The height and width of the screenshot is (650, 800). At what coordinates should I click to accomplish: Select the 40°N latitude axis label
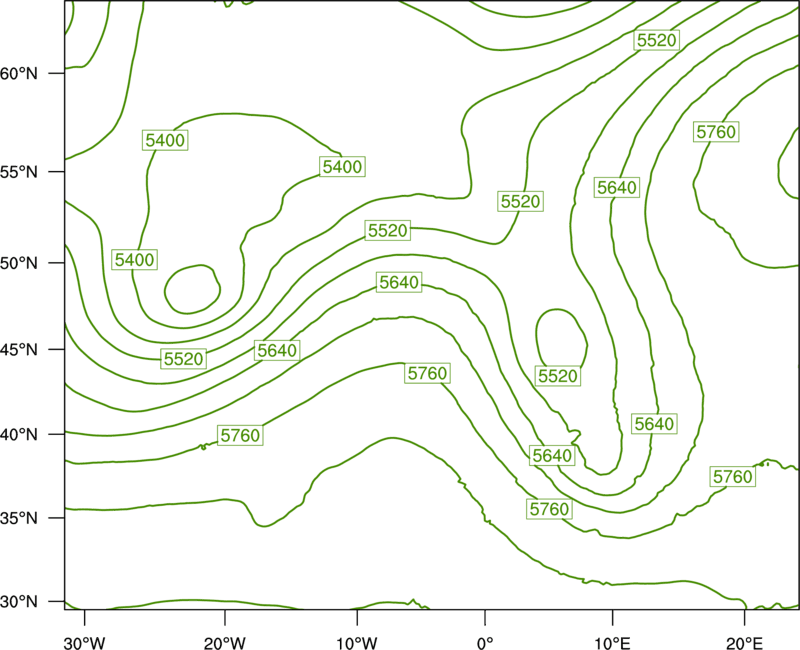(x=19, y=435)
